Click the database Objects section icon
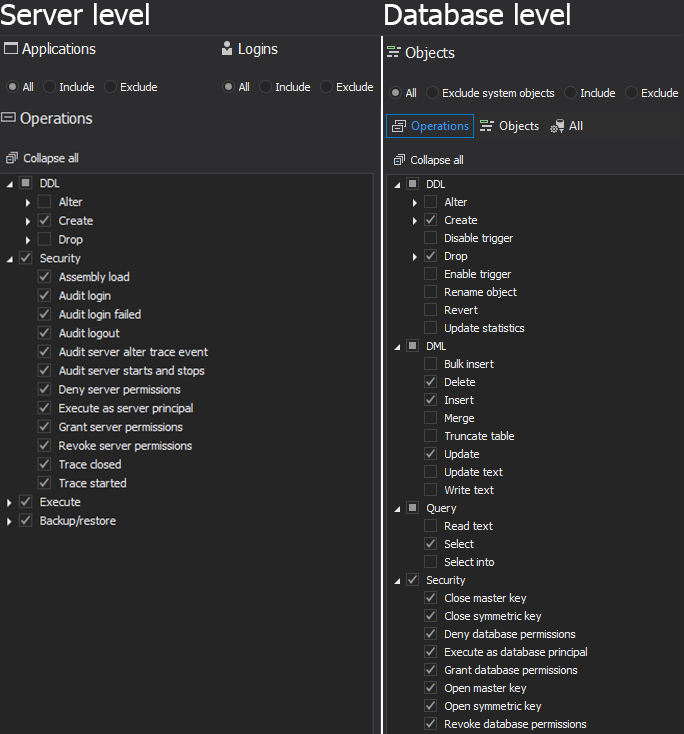Image resolution: width=684 pixels, height=734 pixels. pyautogui.click(x=393, y=53)
